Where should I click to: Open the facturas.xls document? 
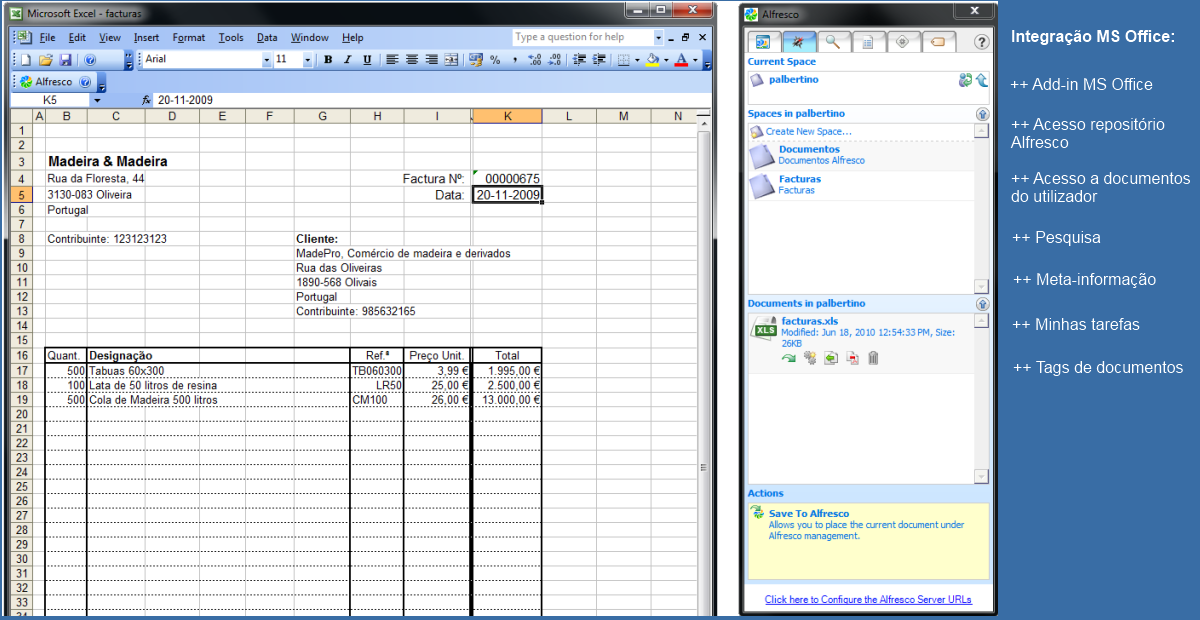[810, 321]
